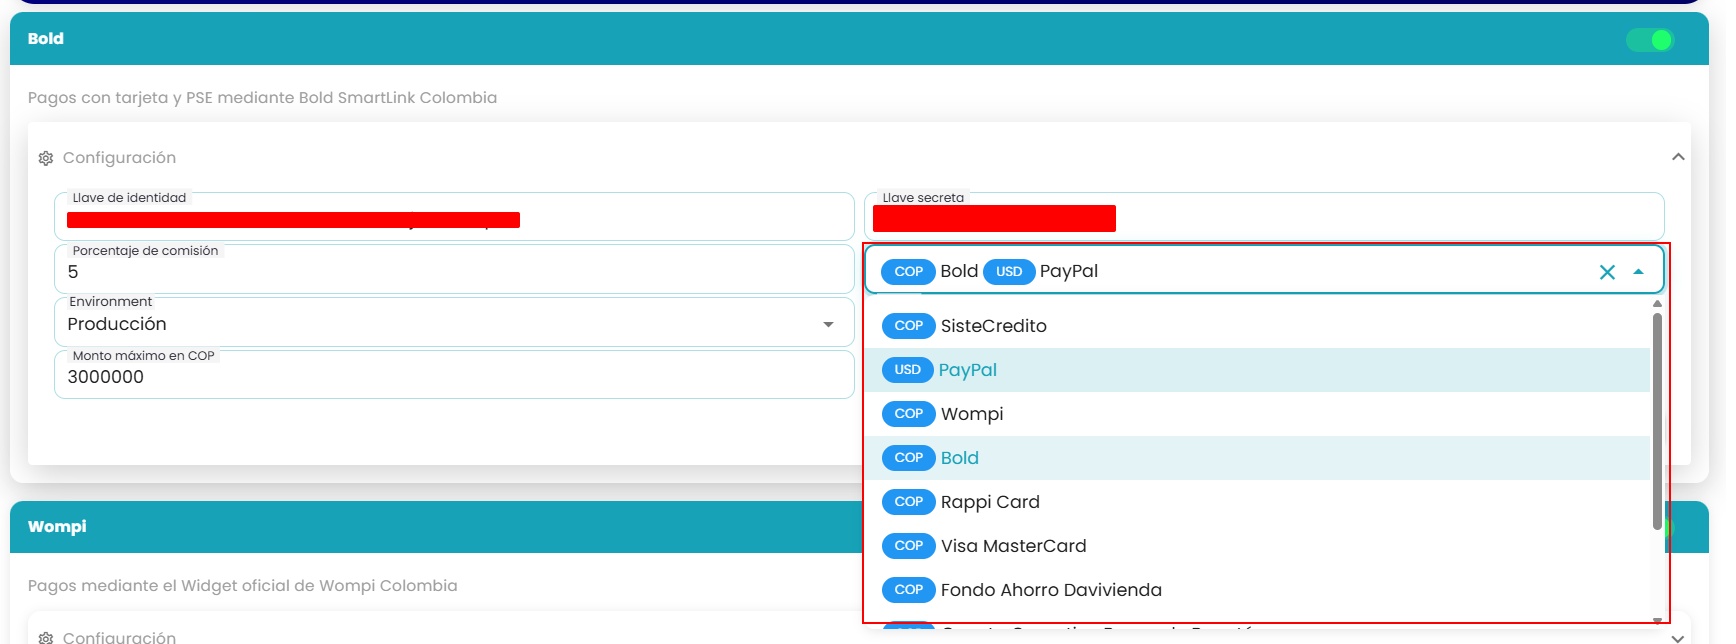
Task: Click the COP badge beside SisteCredito
Action: point(908,326)
